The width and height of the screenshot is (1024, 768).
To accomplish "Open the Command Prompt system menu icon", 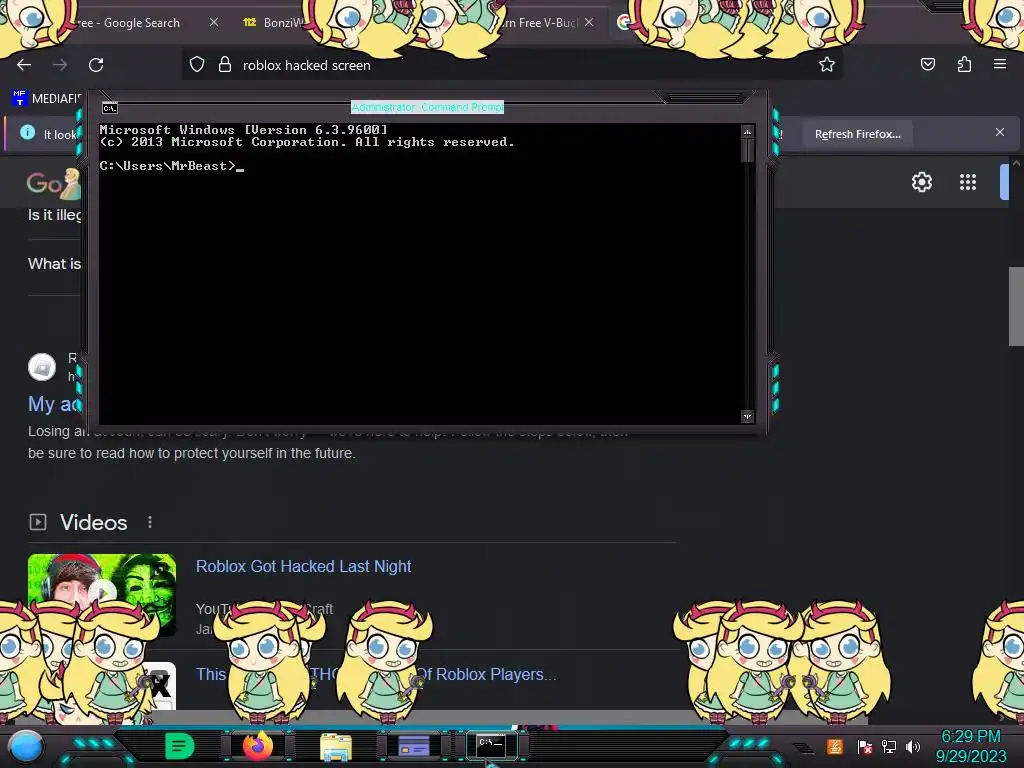I will tap(110, 108).
